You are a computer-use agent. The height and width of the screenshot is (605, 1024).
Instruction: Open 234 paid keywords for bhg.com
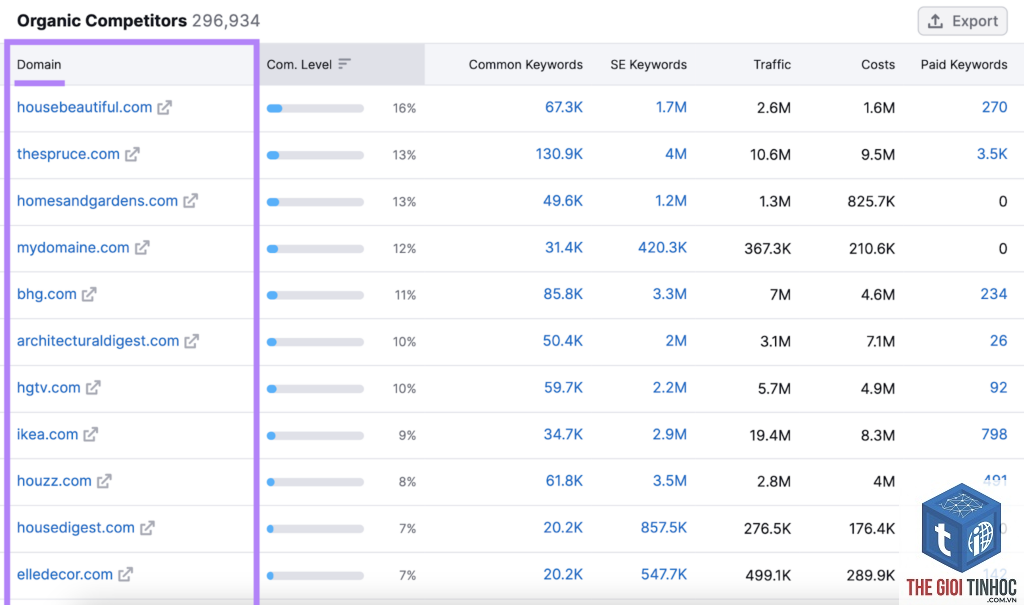coord(994,294)
